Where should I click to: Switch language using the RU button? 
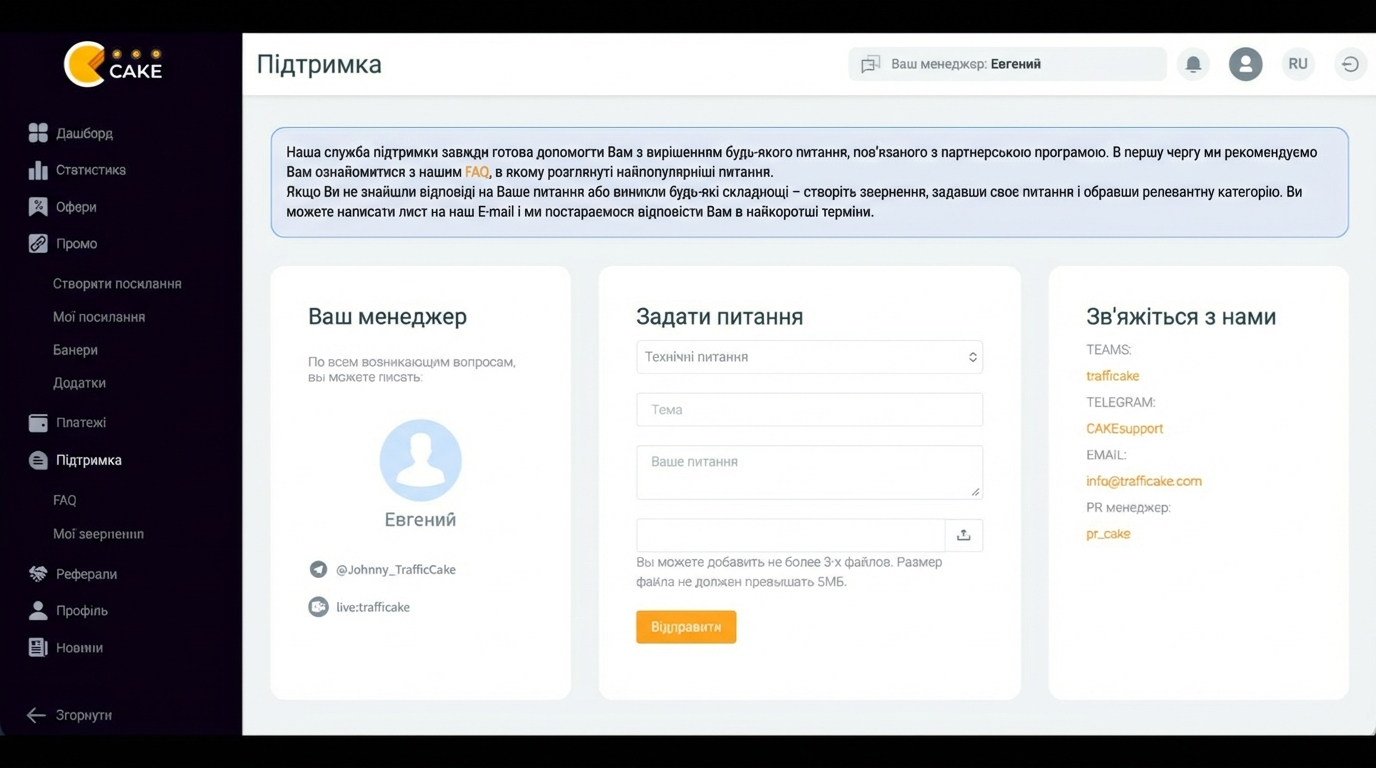pyautogui.click(x=1297, y=63)
